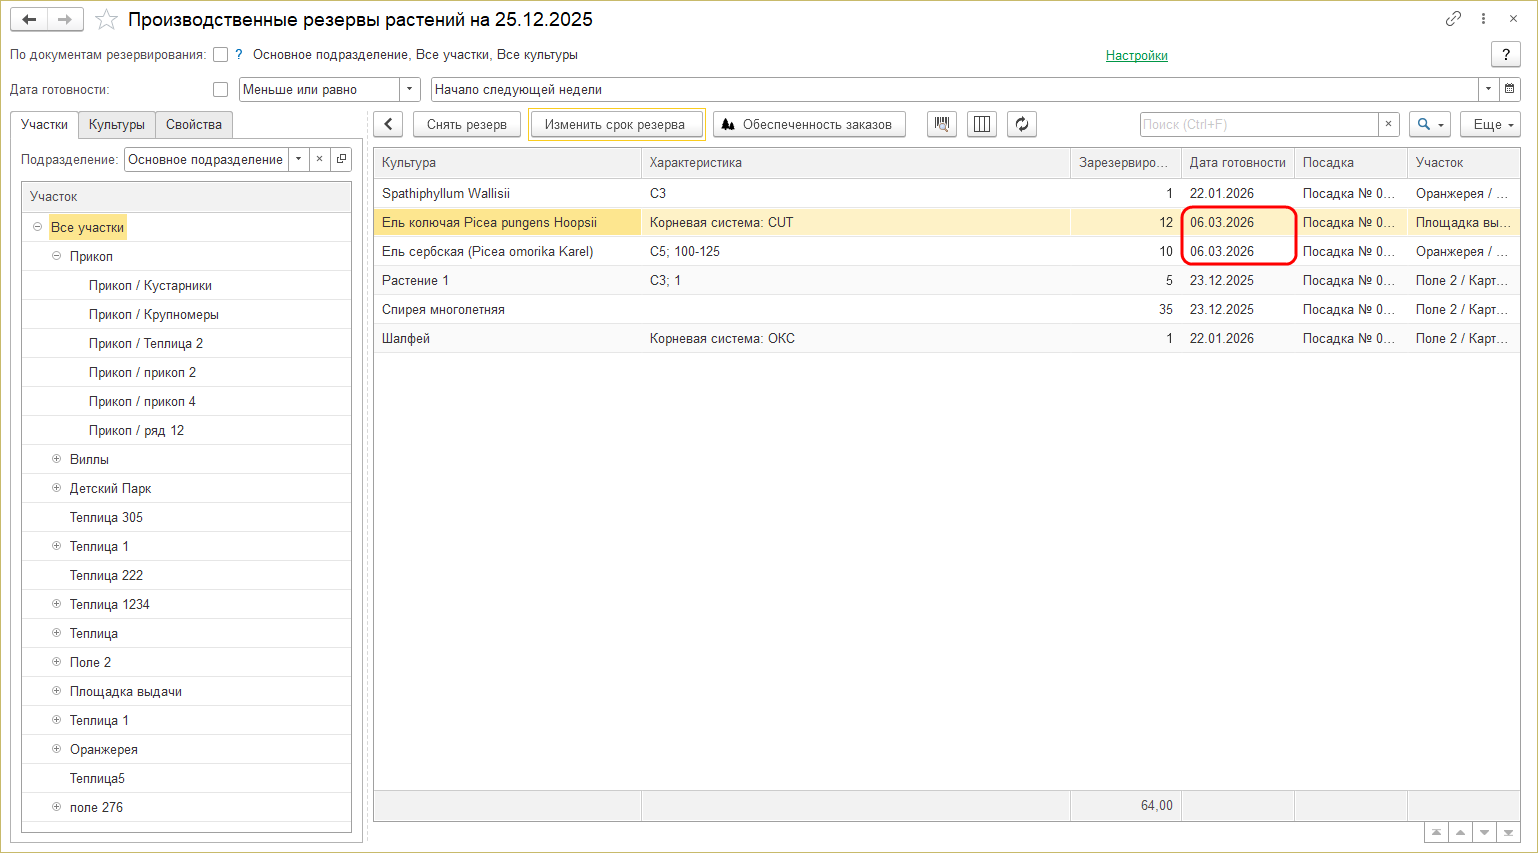Open the magnifier search options button
The width and height of the screenshot is (1538, 853).
[1430, 124]
